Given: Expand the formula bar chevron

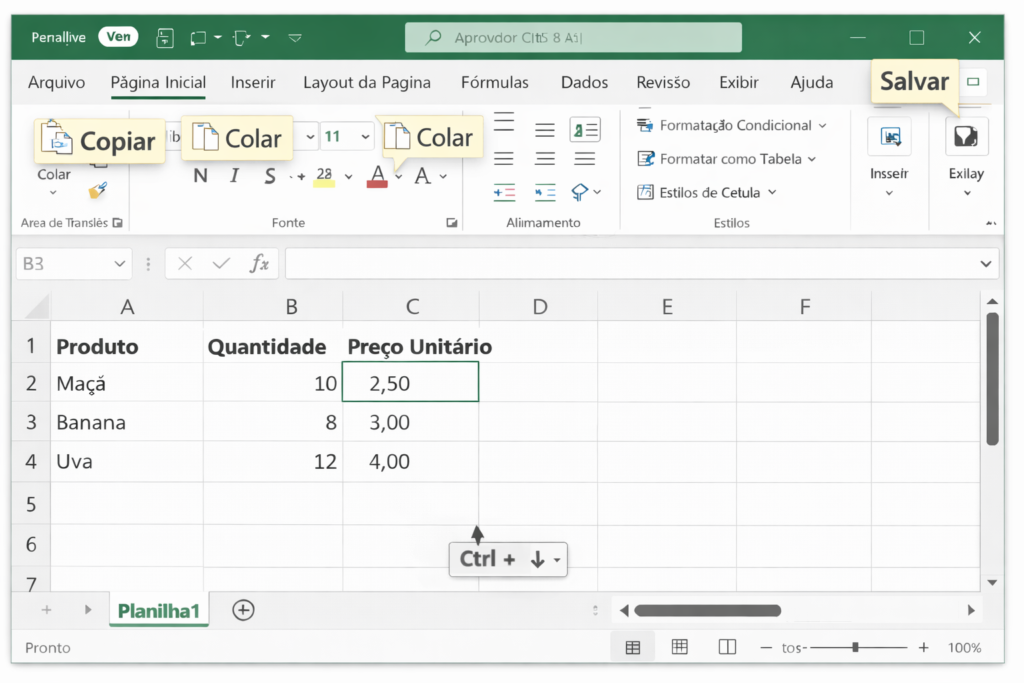Looking at the screenshot, I should (x=986, y=264).
